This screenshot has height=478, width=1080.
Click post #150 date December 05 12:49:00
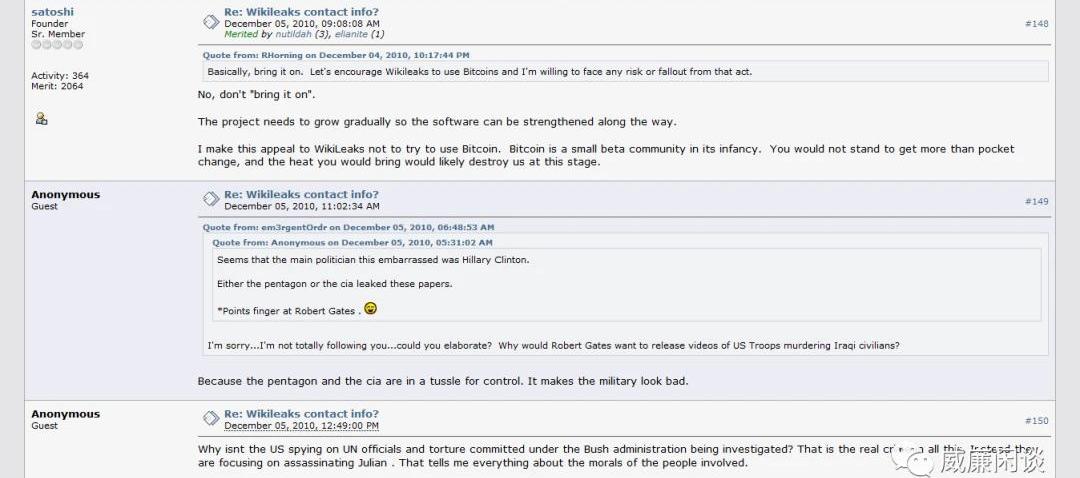(x=301, y=426)
